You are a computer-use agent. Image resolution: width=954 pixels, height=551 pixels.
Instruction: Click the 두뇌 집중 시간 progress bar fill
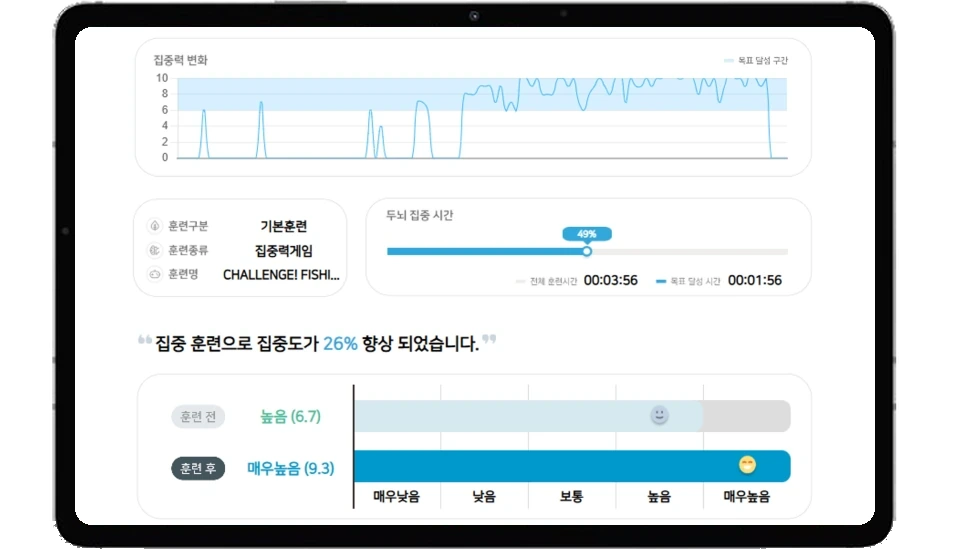[487, 251]
